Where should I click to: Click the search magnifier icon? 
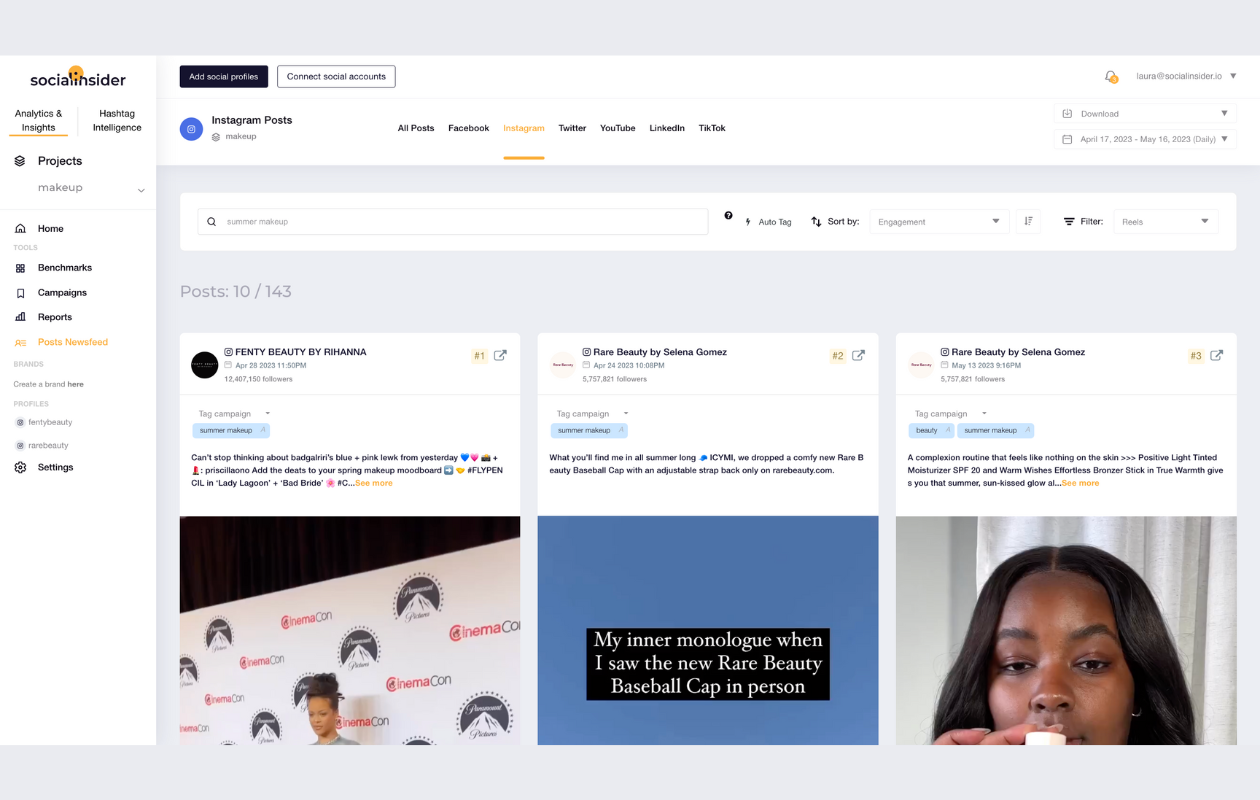(x=212, y=222)
